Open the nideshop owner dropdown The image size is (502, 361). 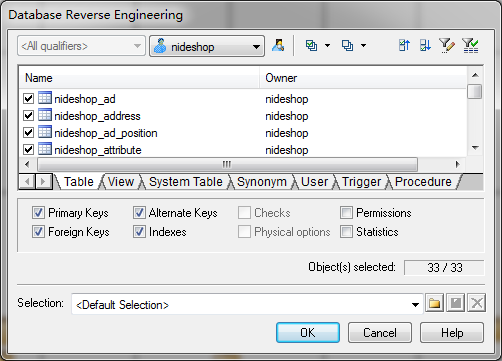point(207,46)
